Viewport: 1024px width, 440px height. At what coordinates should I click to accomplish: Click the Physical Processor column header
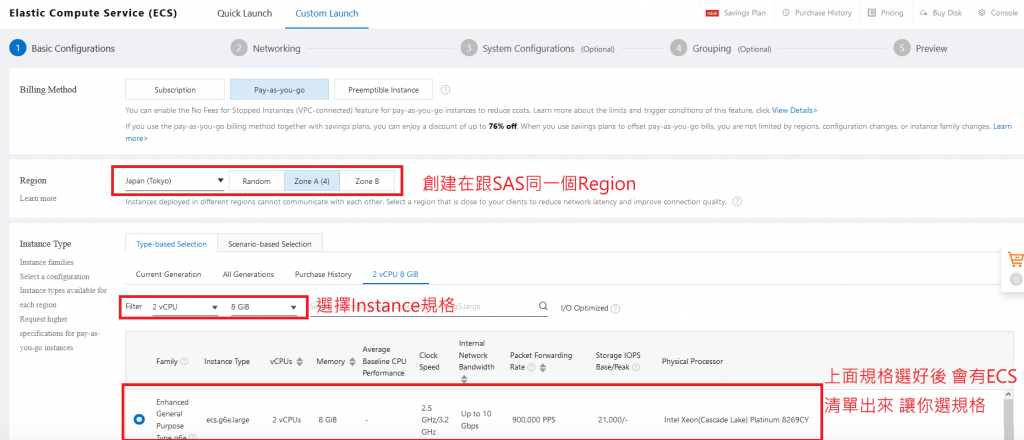[x=692, y=361]
